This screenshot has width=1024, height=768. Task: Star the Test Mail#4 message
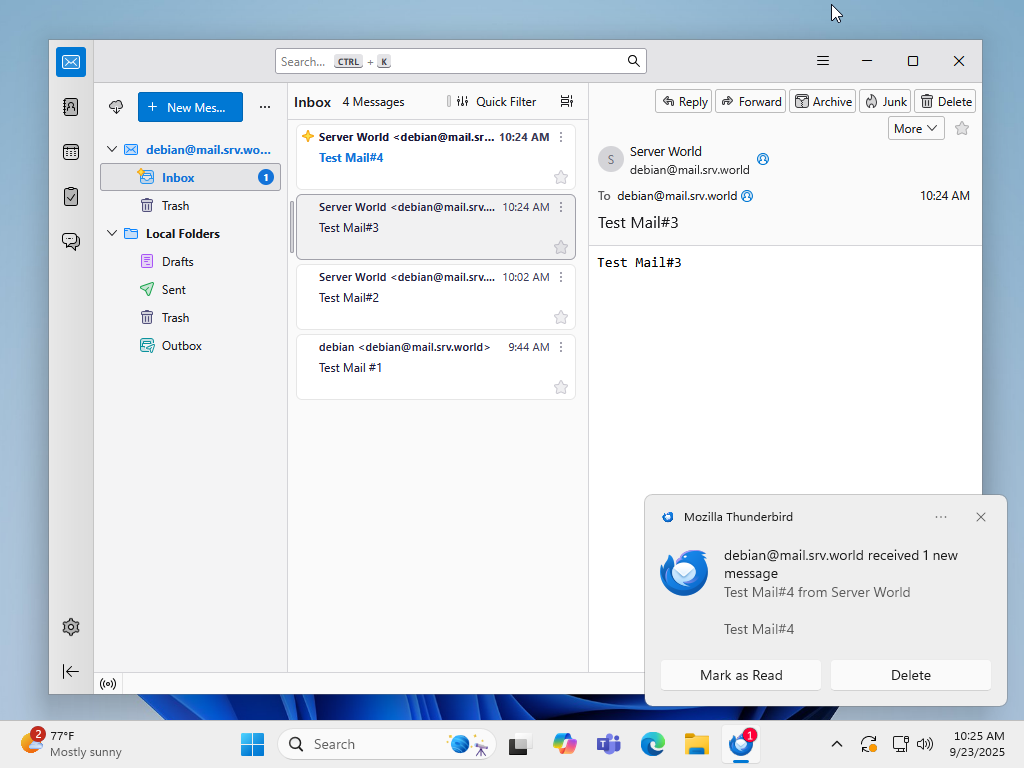pos(560,177)
